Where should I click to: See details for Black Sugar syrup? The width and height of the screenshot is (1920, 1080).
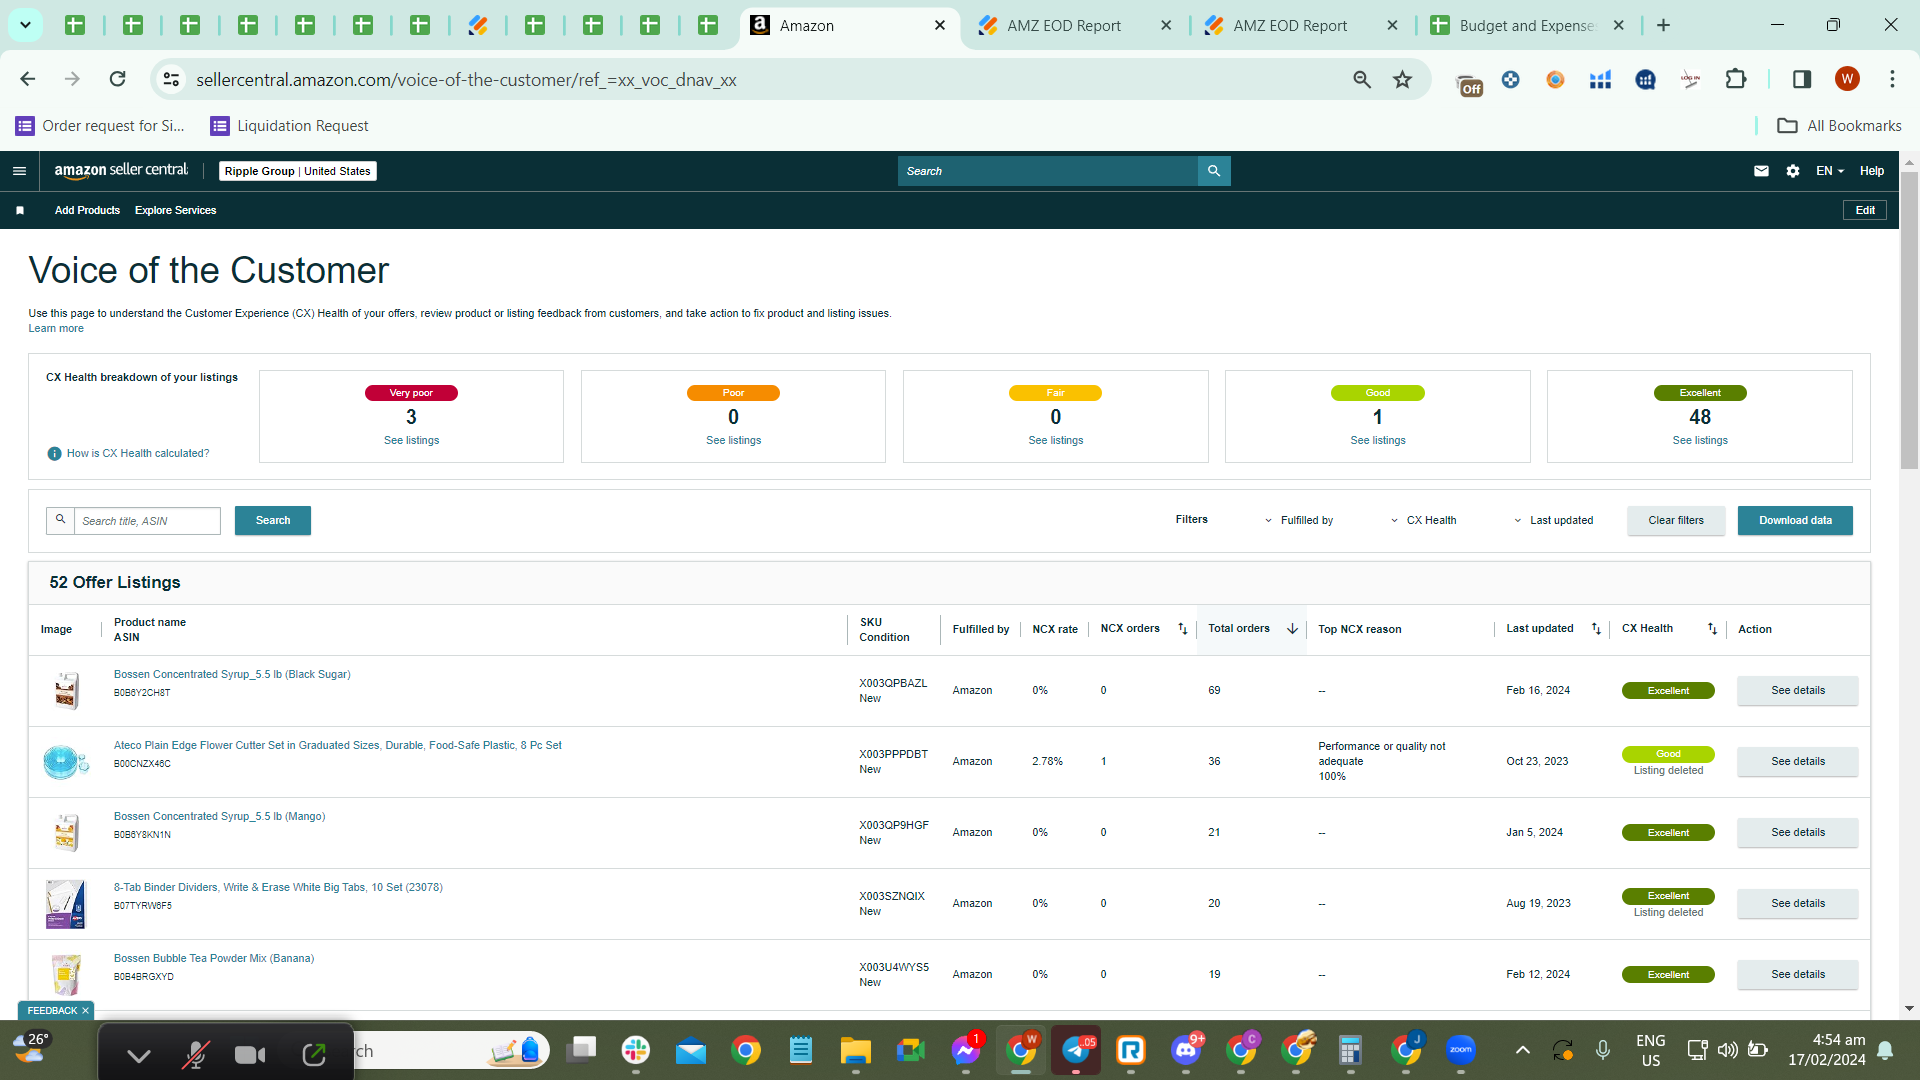[1798, 691]
